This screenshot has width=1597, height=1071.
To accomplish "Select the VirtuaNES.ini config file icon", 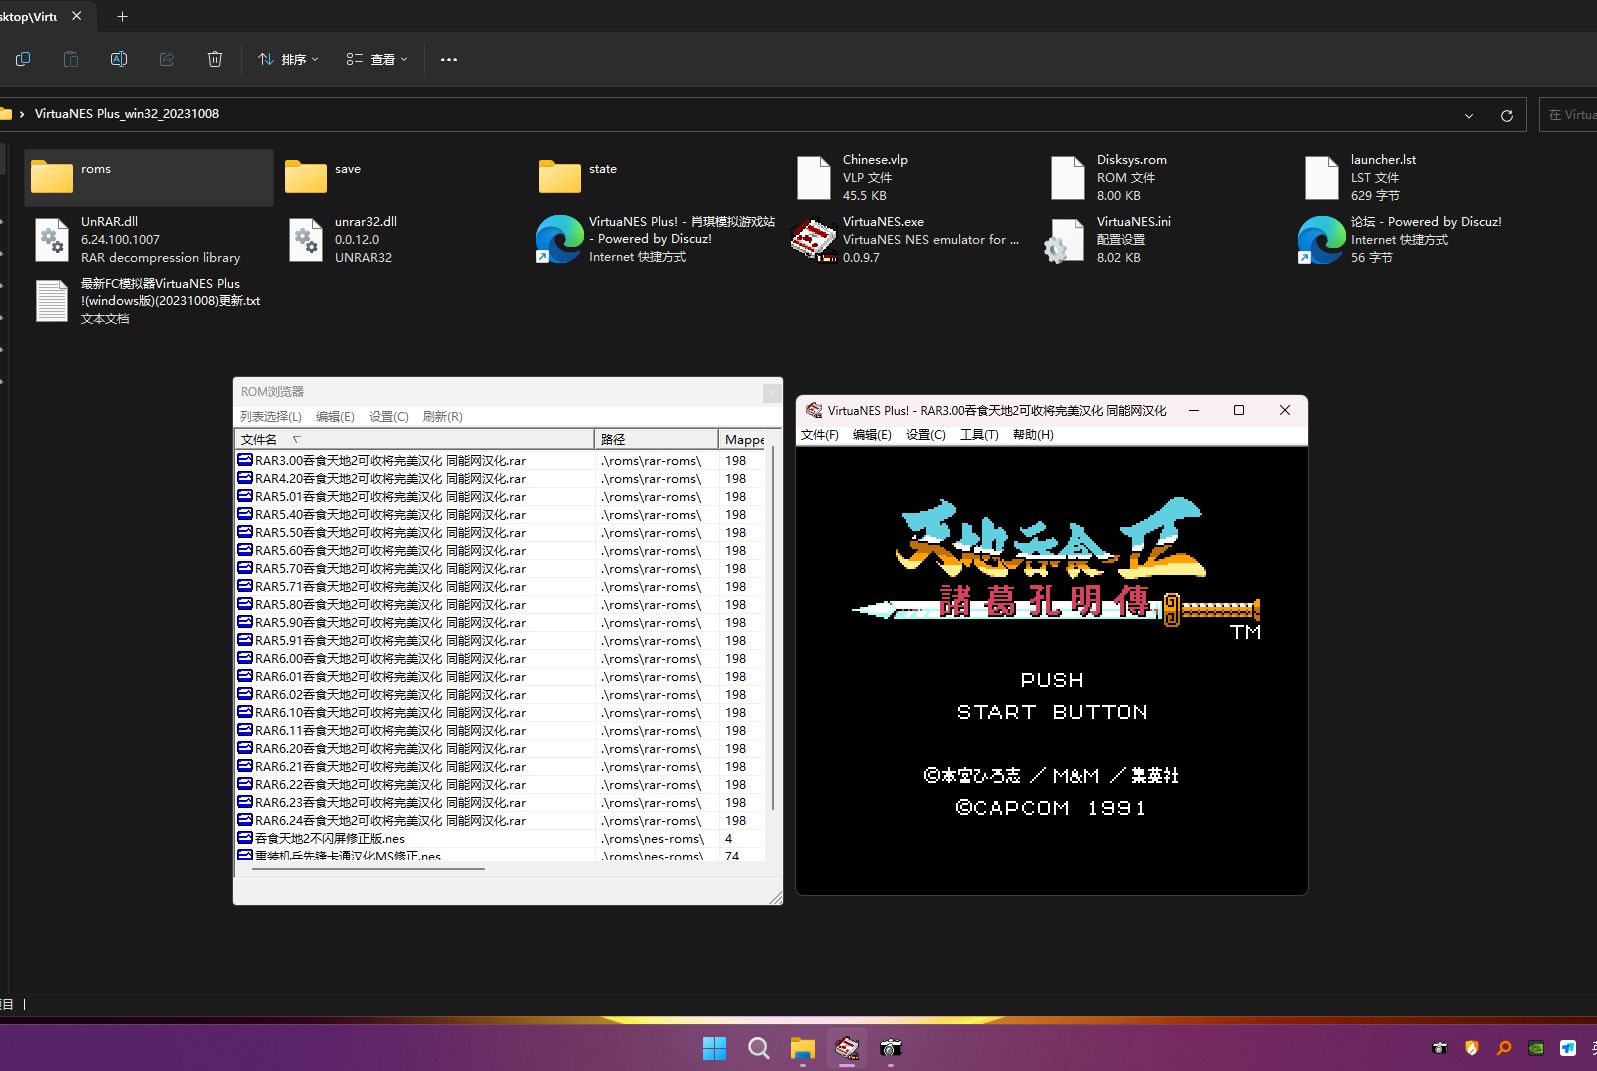I will pyautogui.click(x=1066, y=240).
